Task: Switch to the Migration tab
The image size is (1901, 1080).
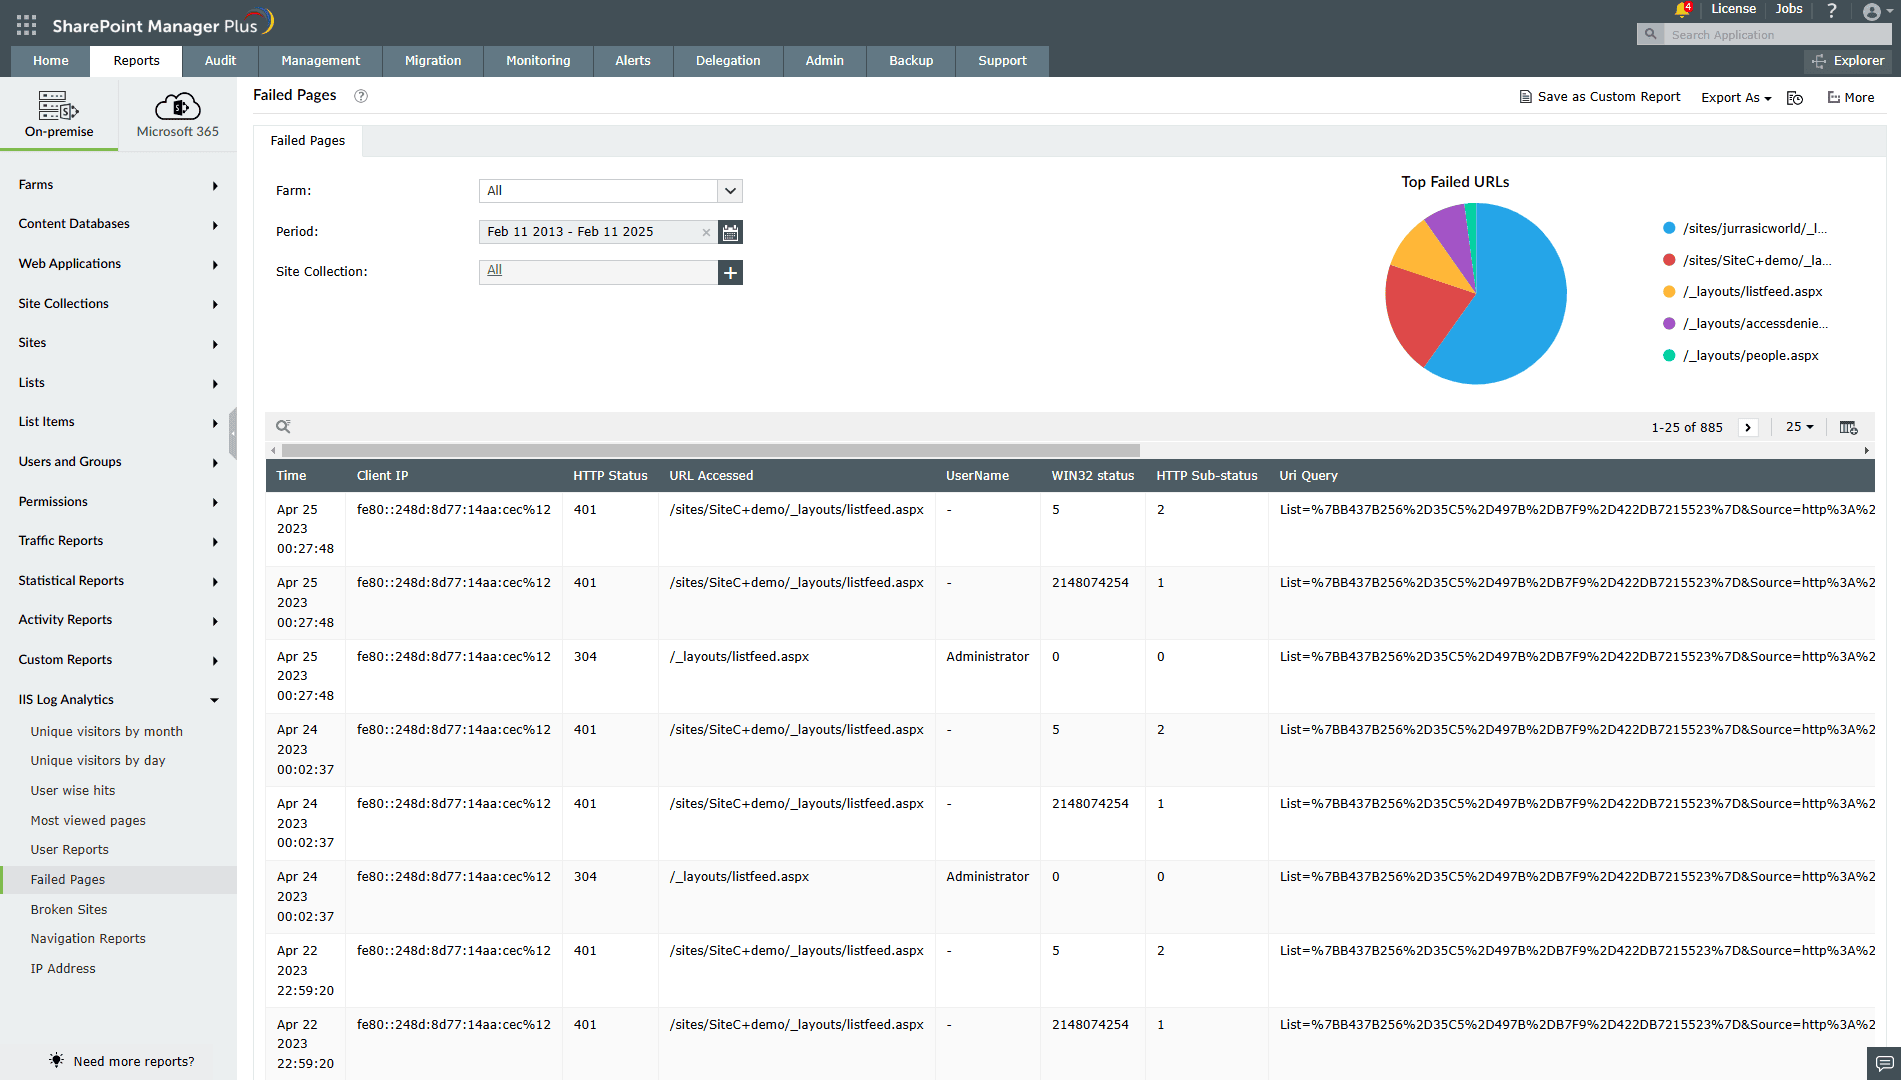Action: pyautogui.click(x=433, y=61)
